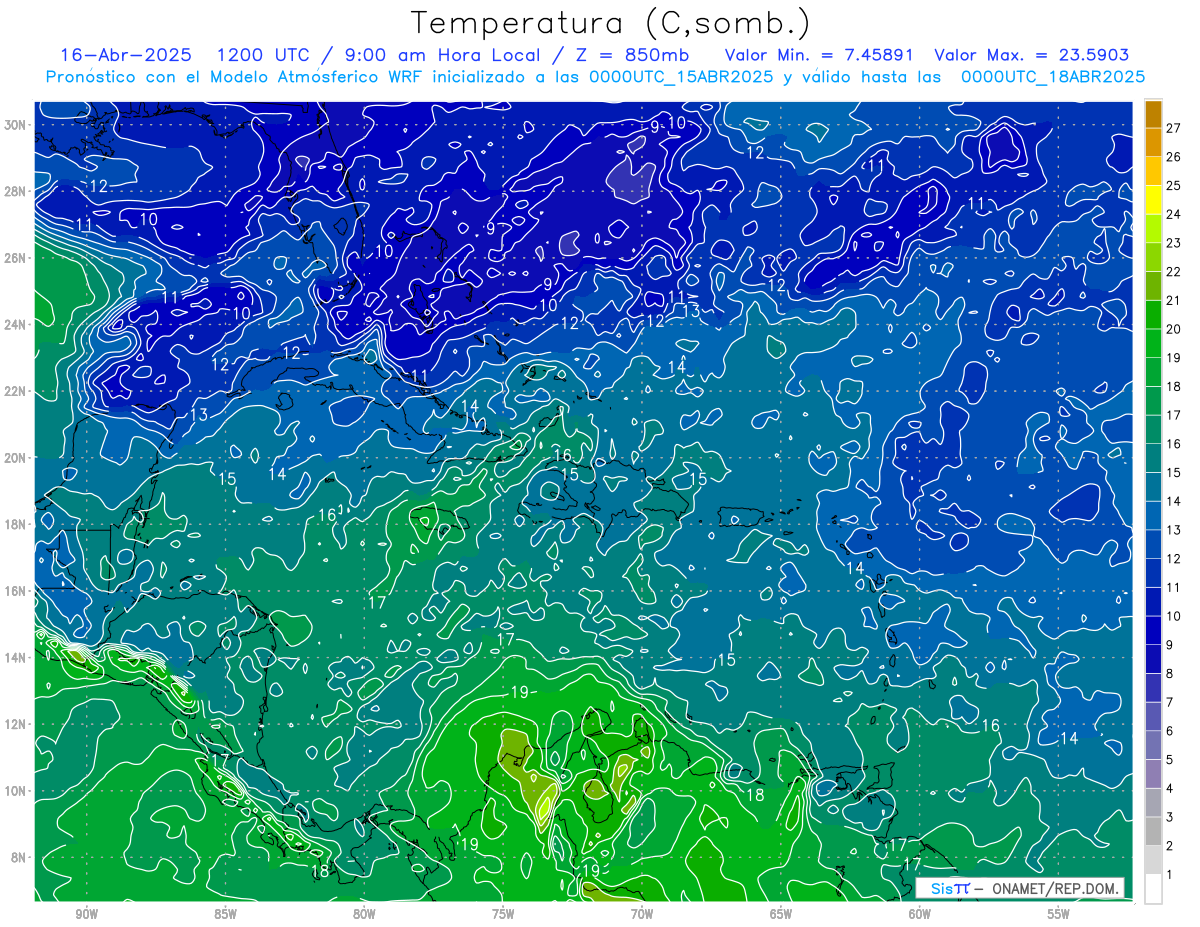Image resolution: width=1200 pixels, height=927 pixels.
Task: Click the '5' label on the color scale
Action: 1170,760
